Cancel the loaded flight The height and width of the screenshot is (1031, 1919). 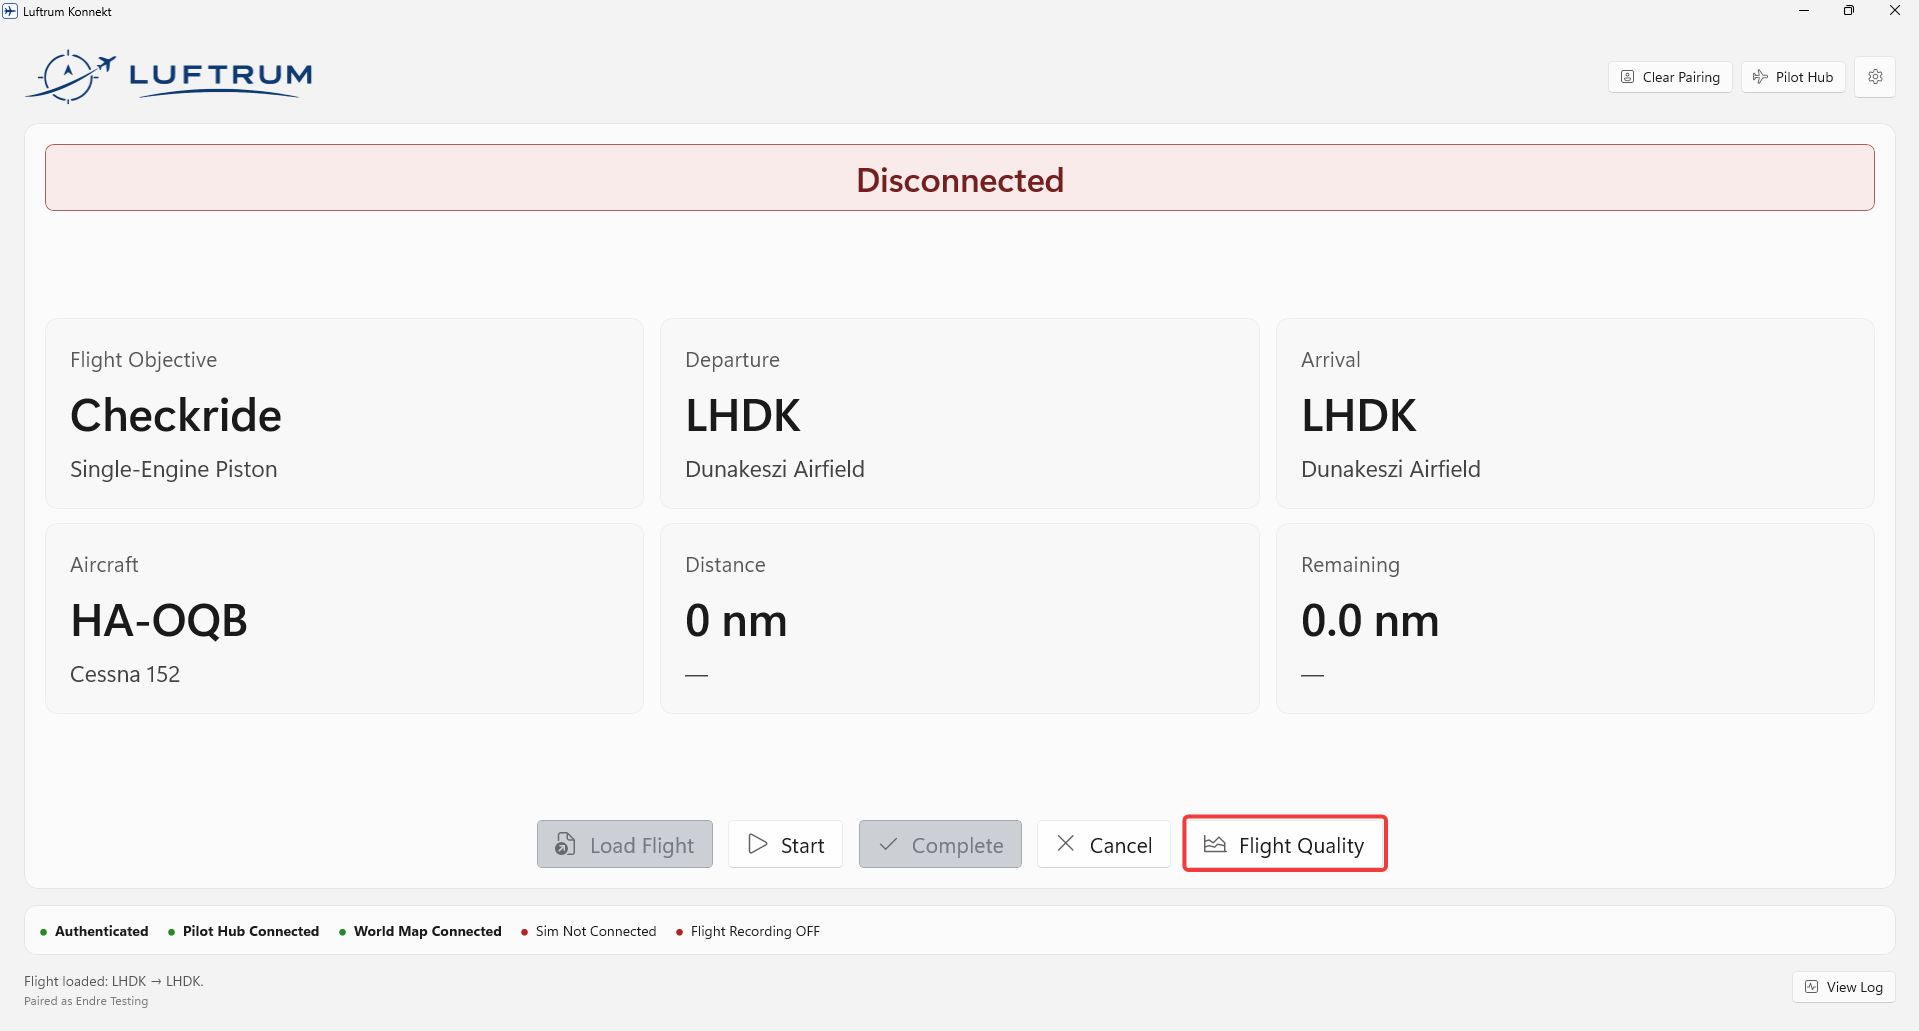1104,845
